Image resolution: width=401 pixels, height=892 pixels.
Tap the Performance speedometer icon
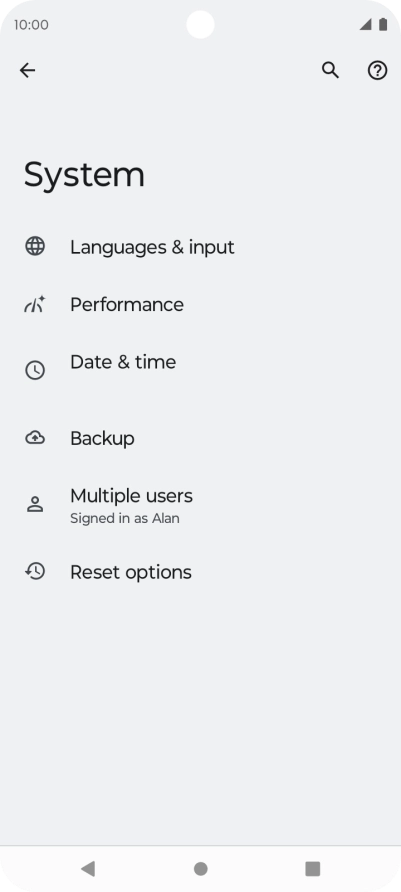pos(35,304)
